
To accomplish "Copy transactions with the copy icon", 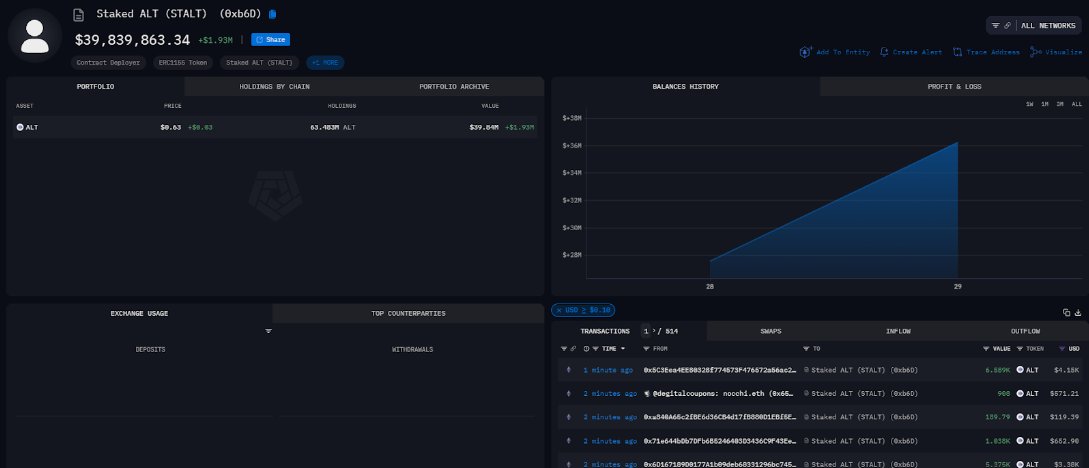I will [x=1067, y=312].
